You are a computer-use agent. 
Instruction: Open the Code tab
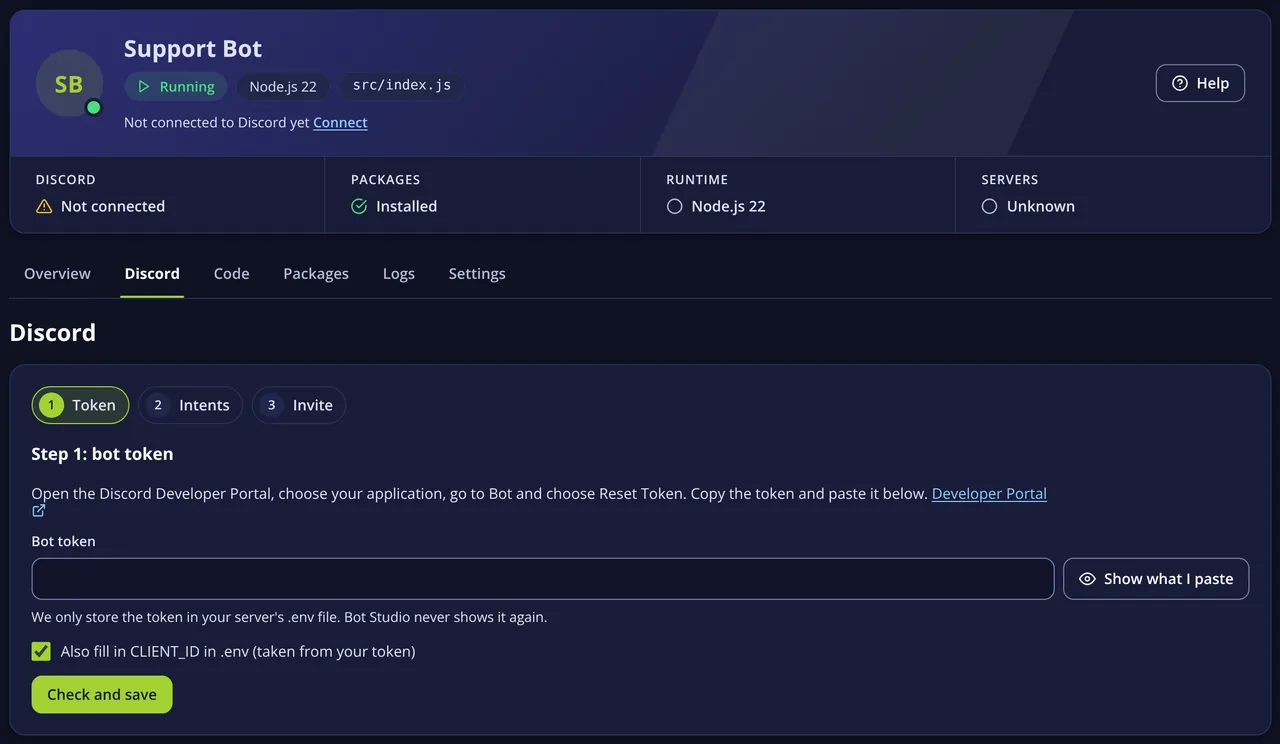(x=232, y=274)
